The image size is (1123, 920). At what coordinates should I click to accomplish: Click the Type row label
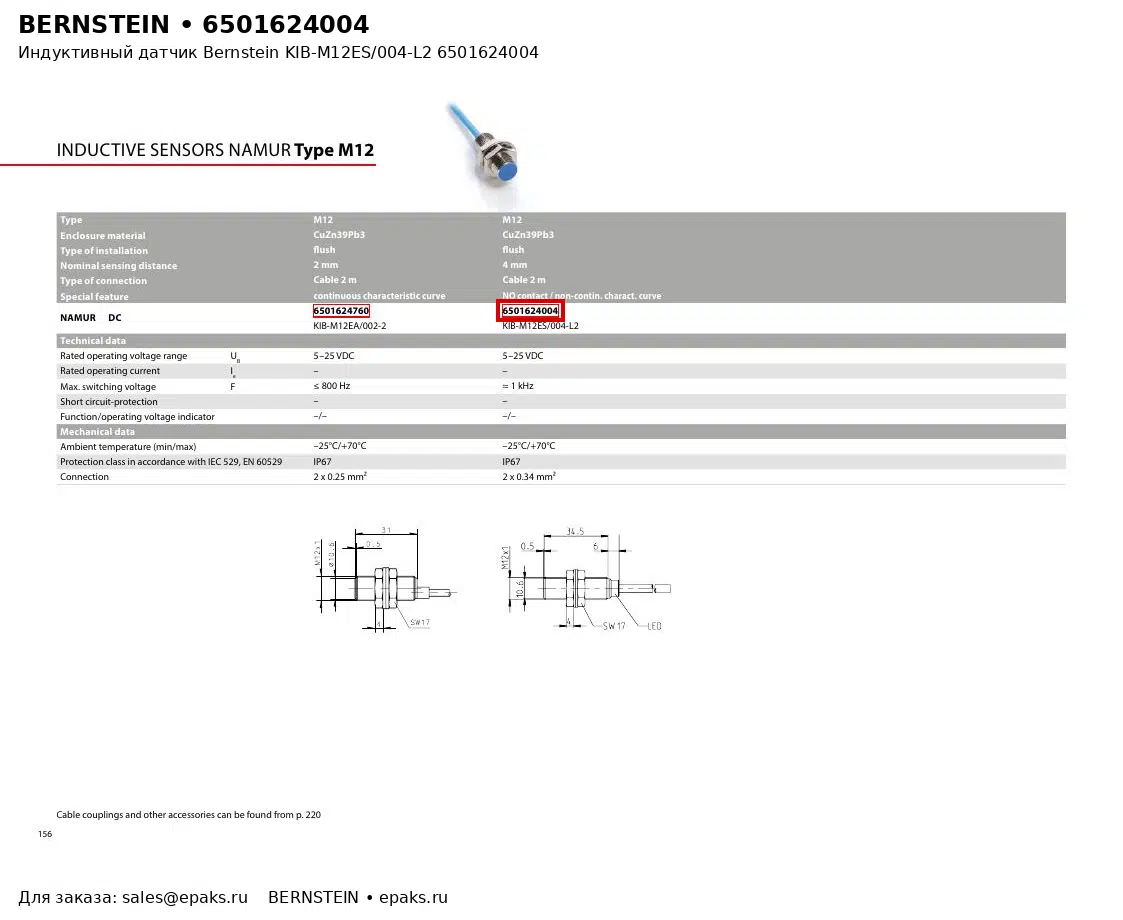[x=71, y=220]
